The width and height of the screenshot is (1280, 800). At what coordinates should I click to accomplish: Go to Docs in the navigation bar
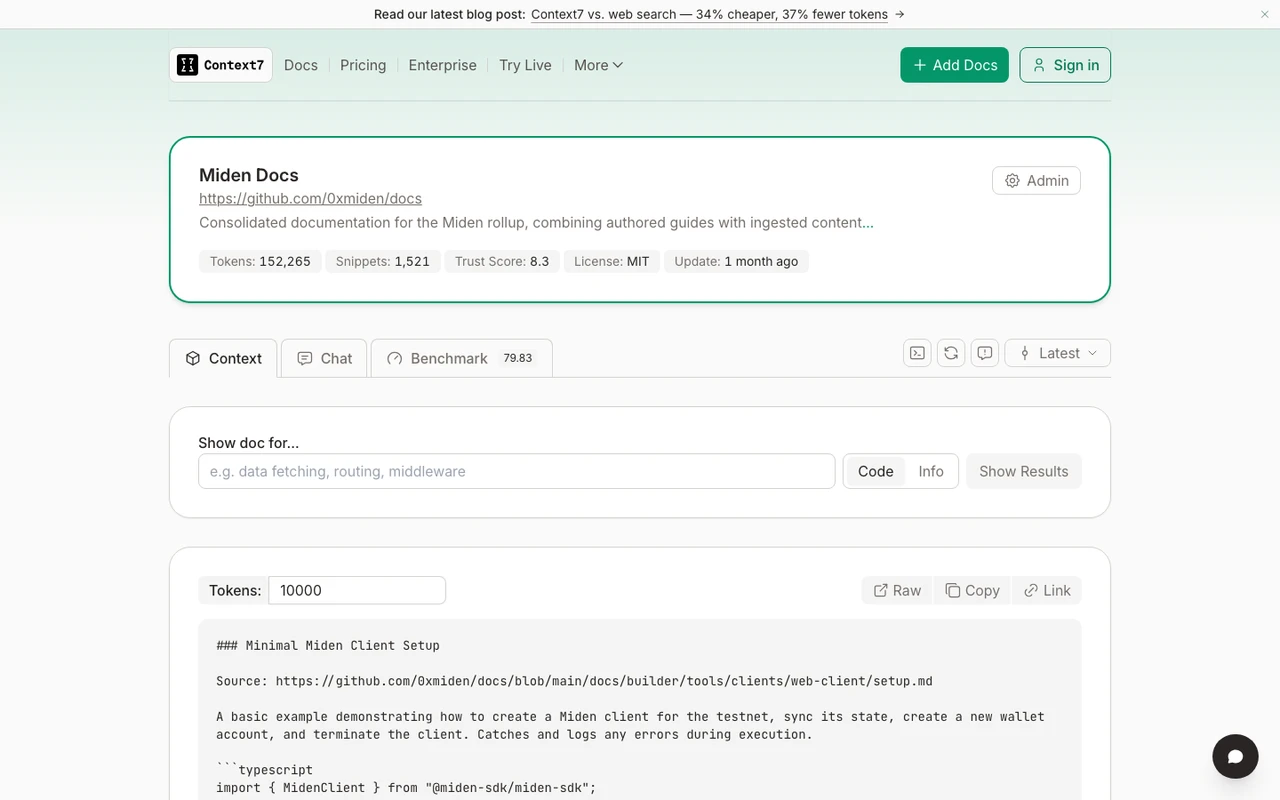click(x=301, y=65)
